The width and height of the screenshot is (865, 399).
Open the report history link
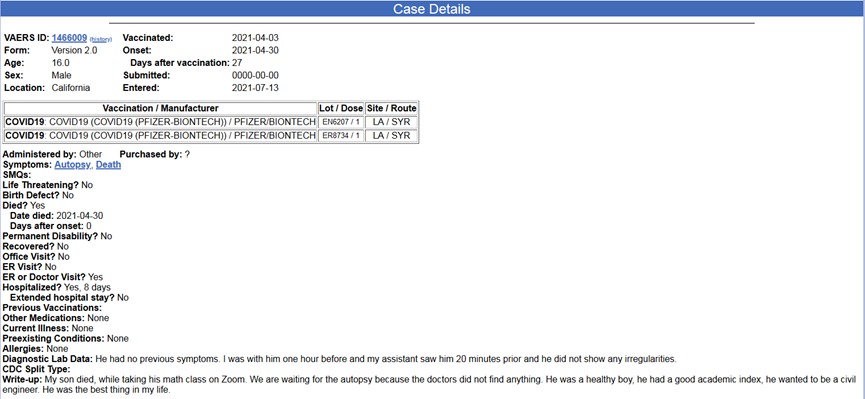click(x=101, y=39)
